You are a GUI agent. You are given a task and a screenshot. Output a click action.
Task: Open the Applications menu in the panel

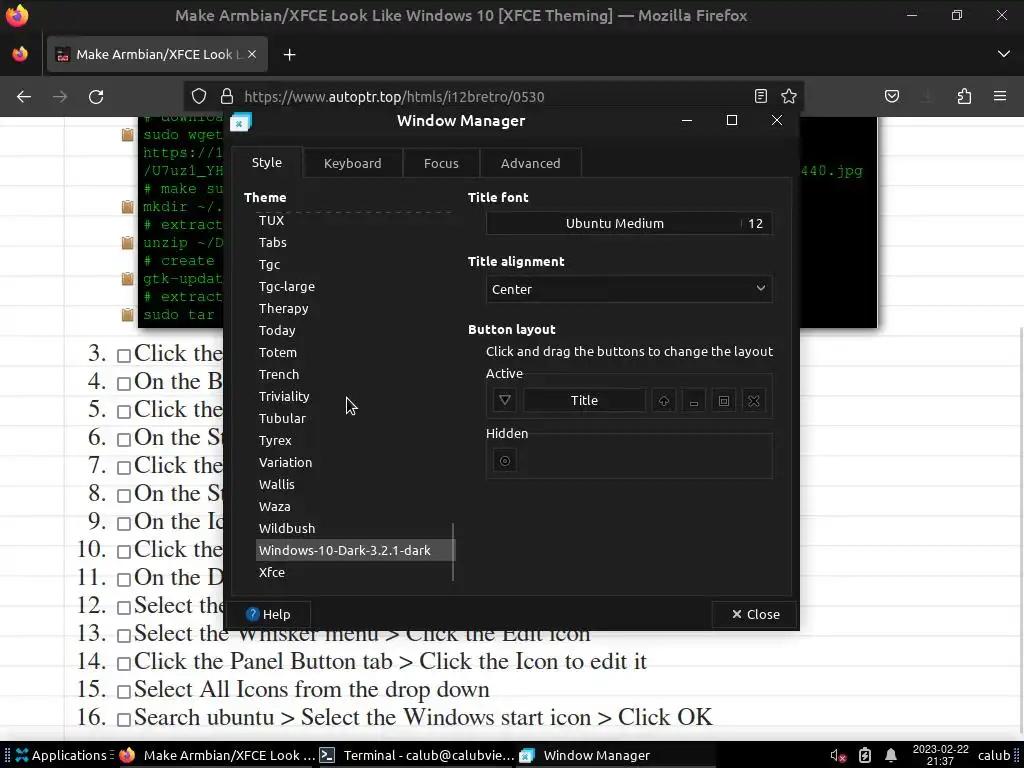61,756
